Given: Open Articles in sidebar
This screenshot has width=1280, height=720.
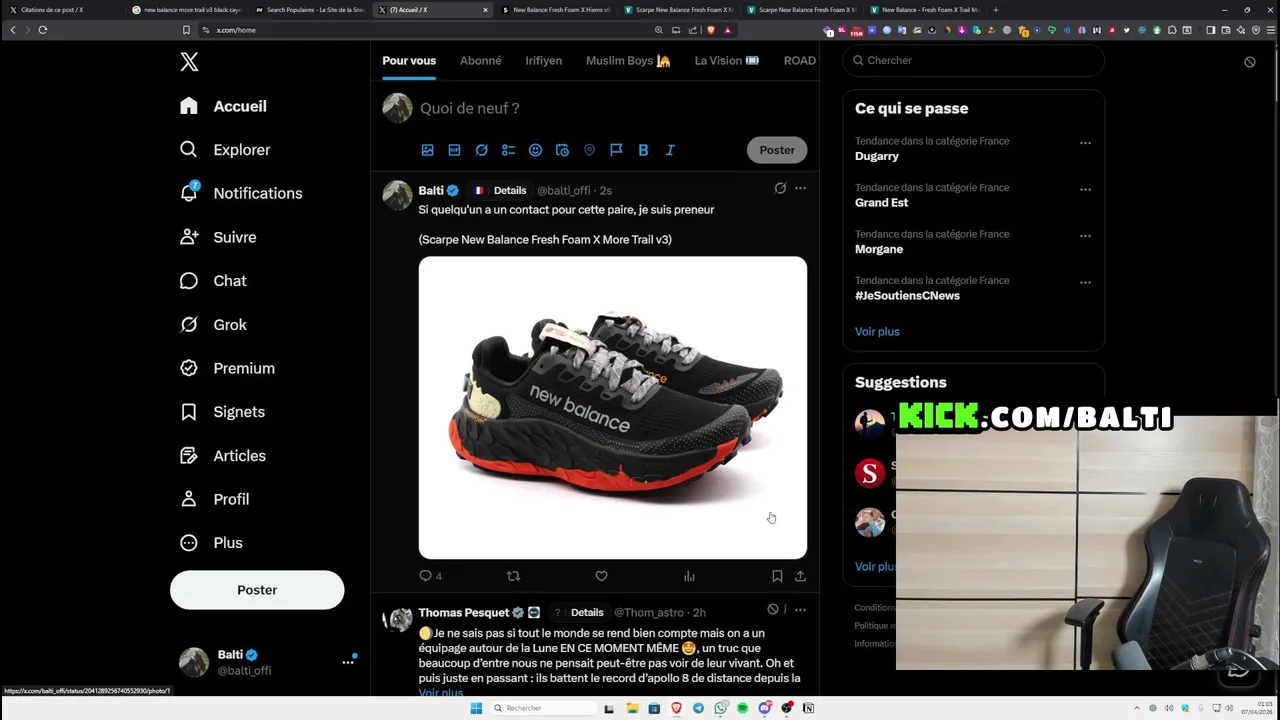Looking at the screenshot, I should tap(223, 455).
